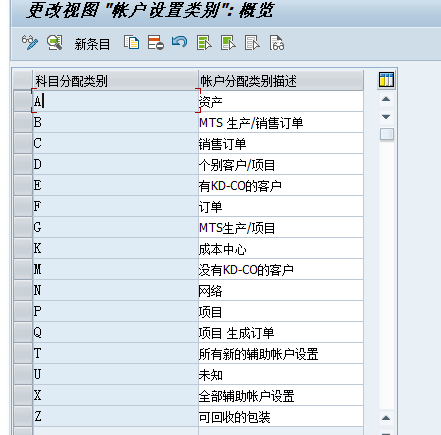
Task: Click description field 成本中心
Action: pyautogui.click(x=281, y=248)
